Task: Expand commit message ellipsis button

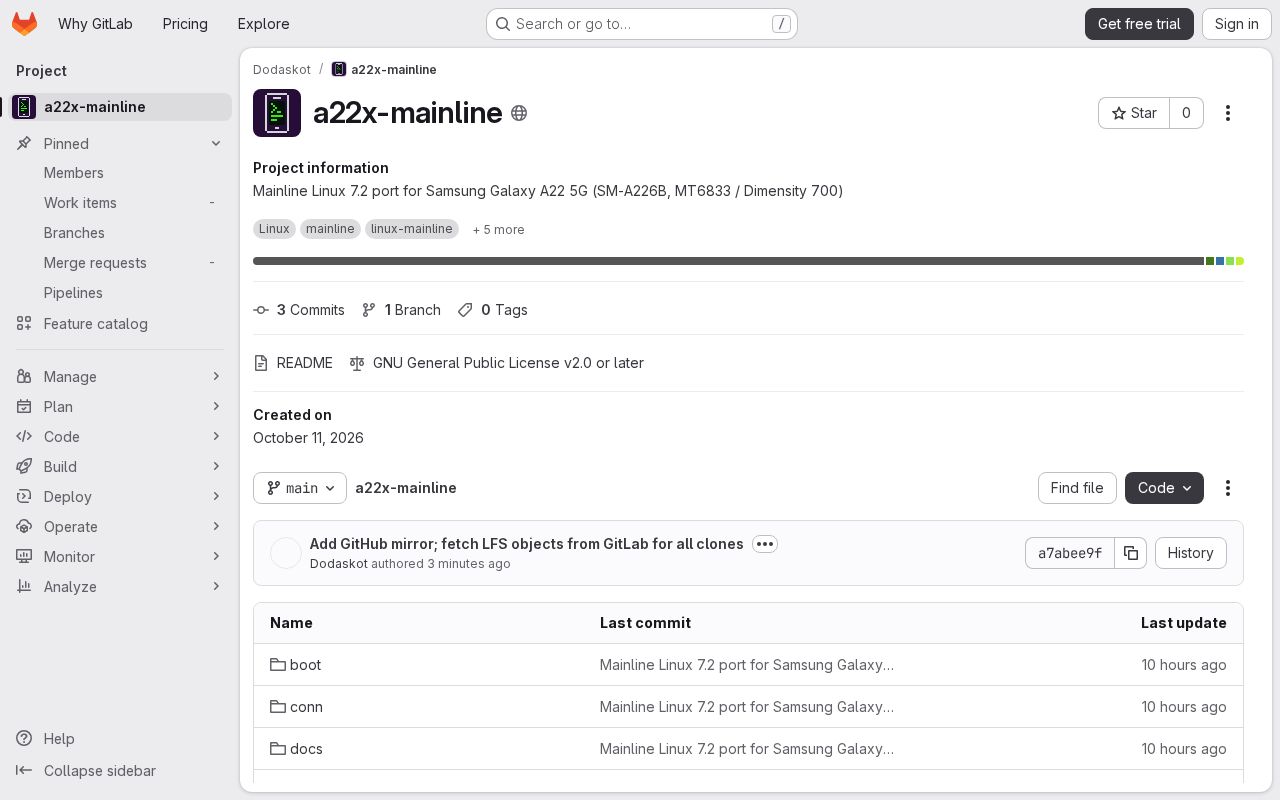Action: (765, 544)
